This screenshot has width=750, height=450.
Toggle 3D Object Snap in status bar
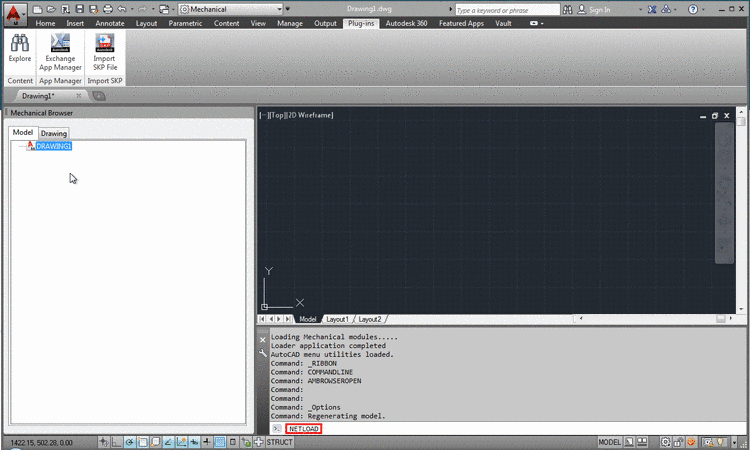(155, 442)
